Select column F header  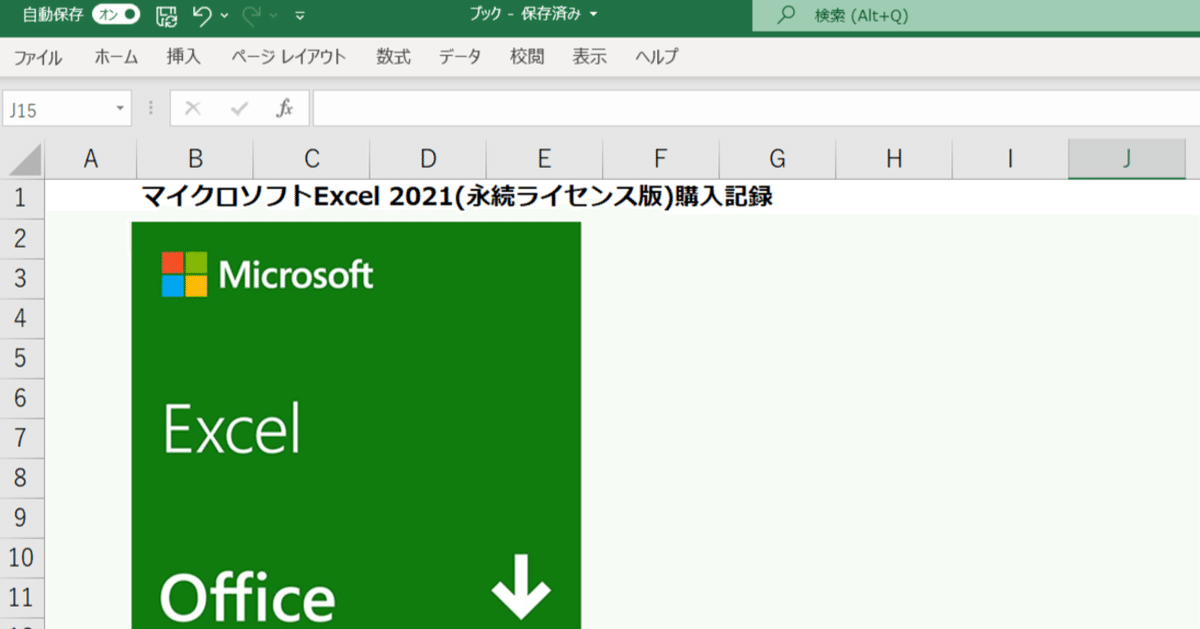(x=660, y=159)
